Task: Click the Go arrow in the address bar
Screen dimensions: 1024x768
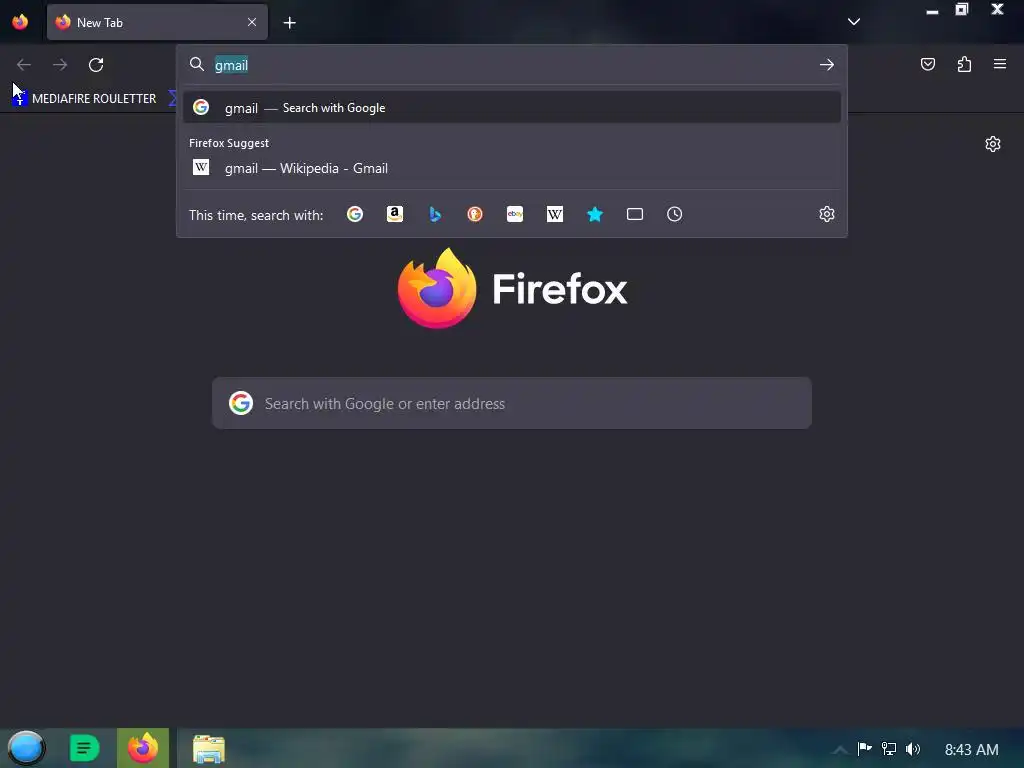Action: tap(827, 65)
